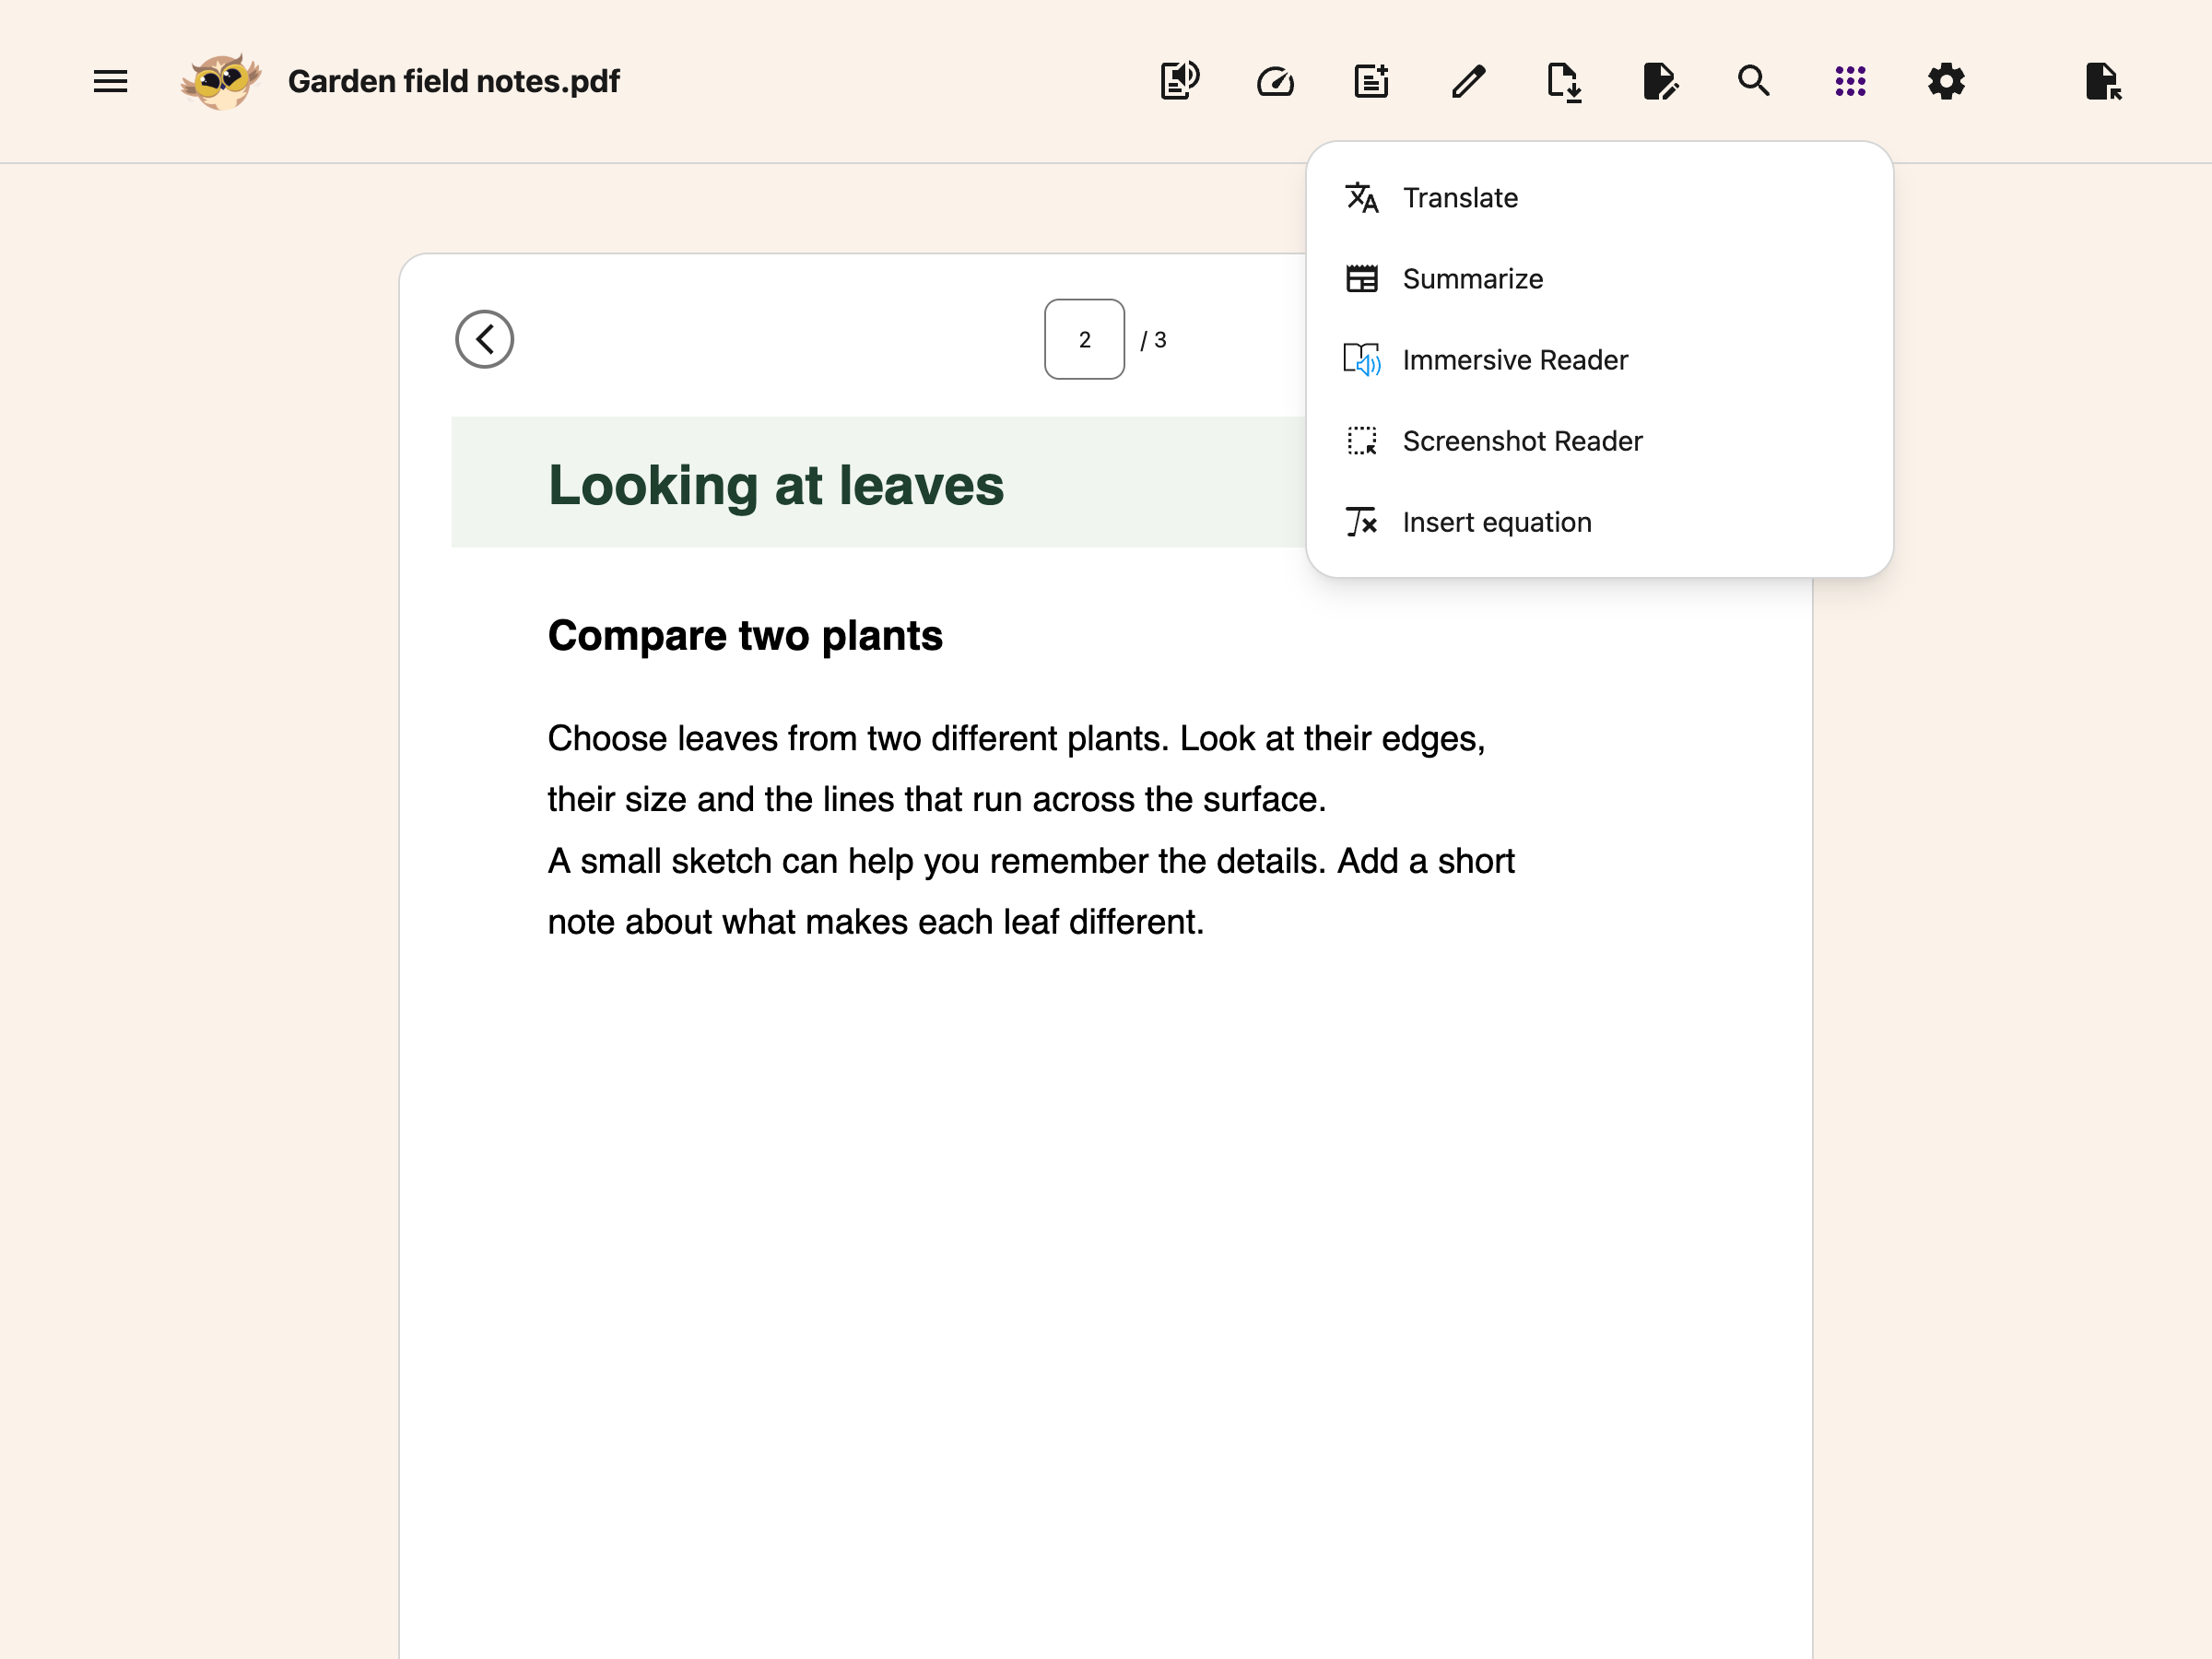Screen dimensions: 2212x1659
Task: Click the '/ 3' page total
Action: pos(1153,340)
